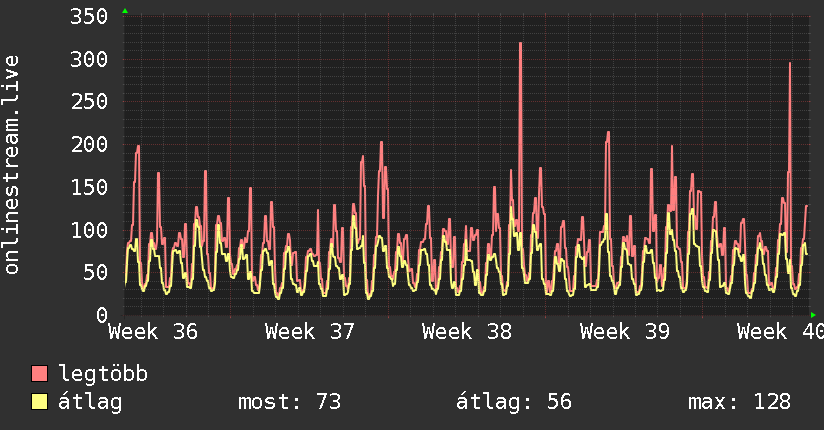824x430 pixels.
Task: Click the 350 y-axis value
Action: pyautogui.click(x=89, y=17)
